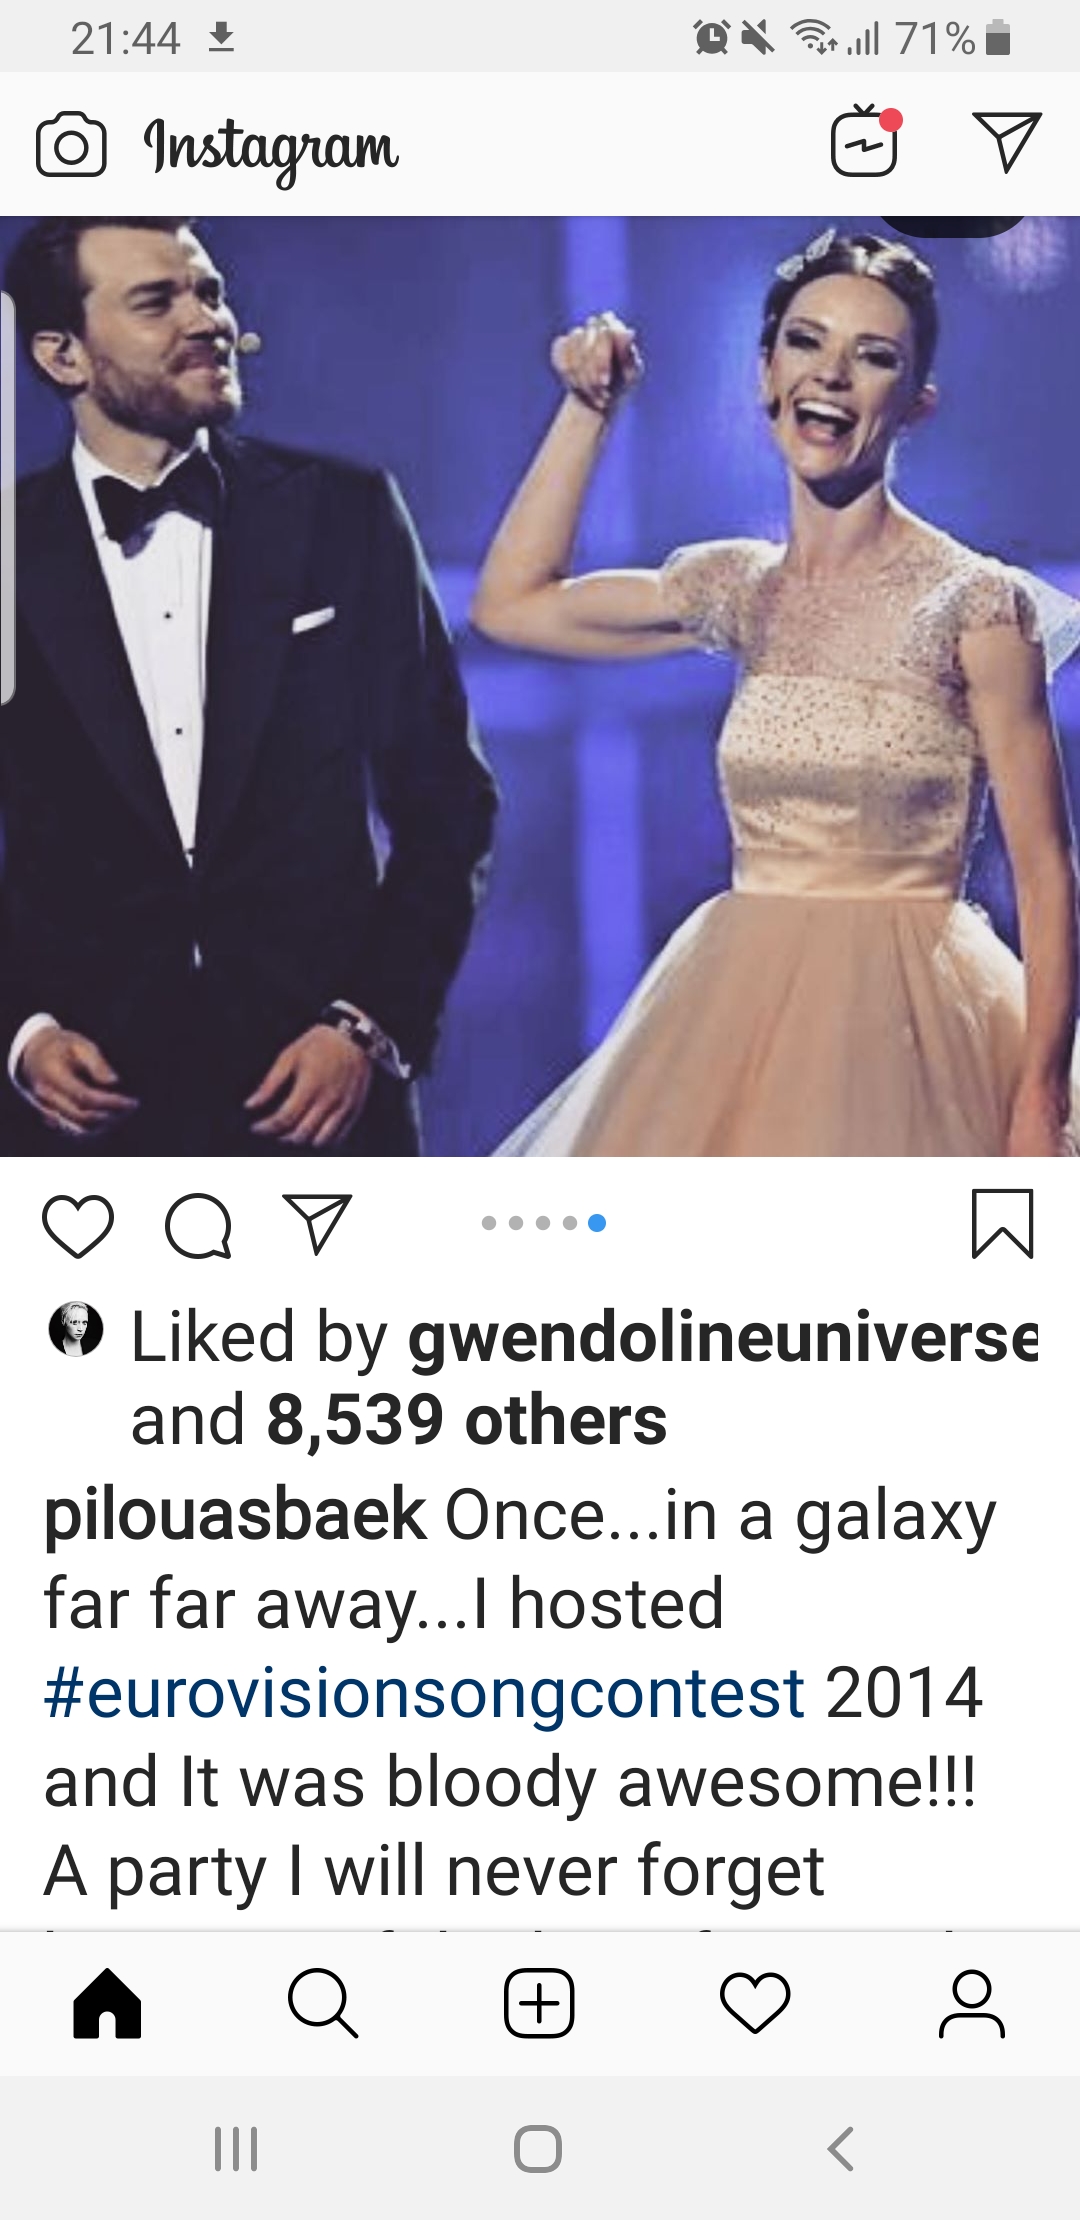Screen dimensions: 1080x2220
Task: Like the post with heart icon
Action: tap(78, 1225)
